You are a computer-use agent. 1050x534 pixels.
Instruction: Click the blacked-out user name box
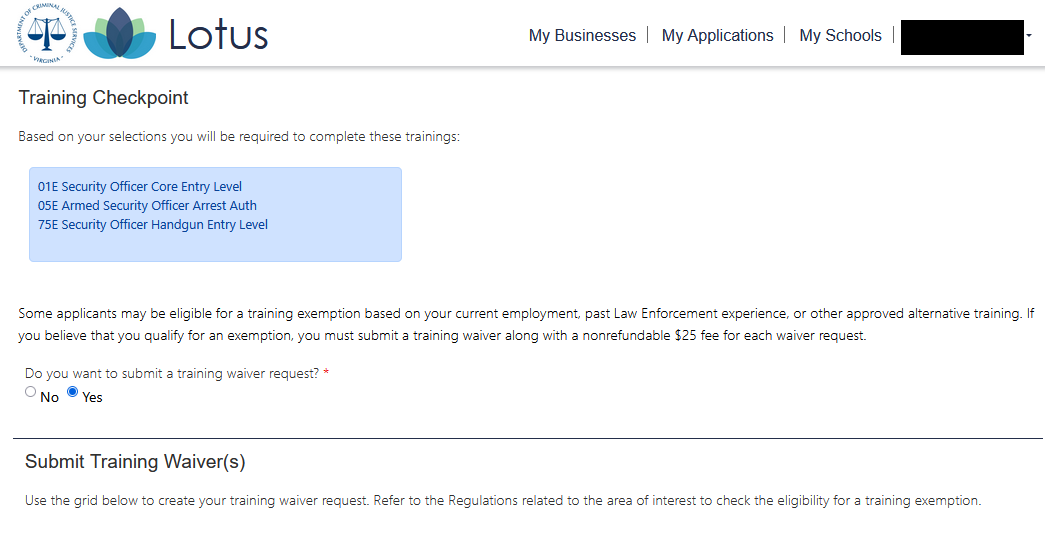[962, 37]
